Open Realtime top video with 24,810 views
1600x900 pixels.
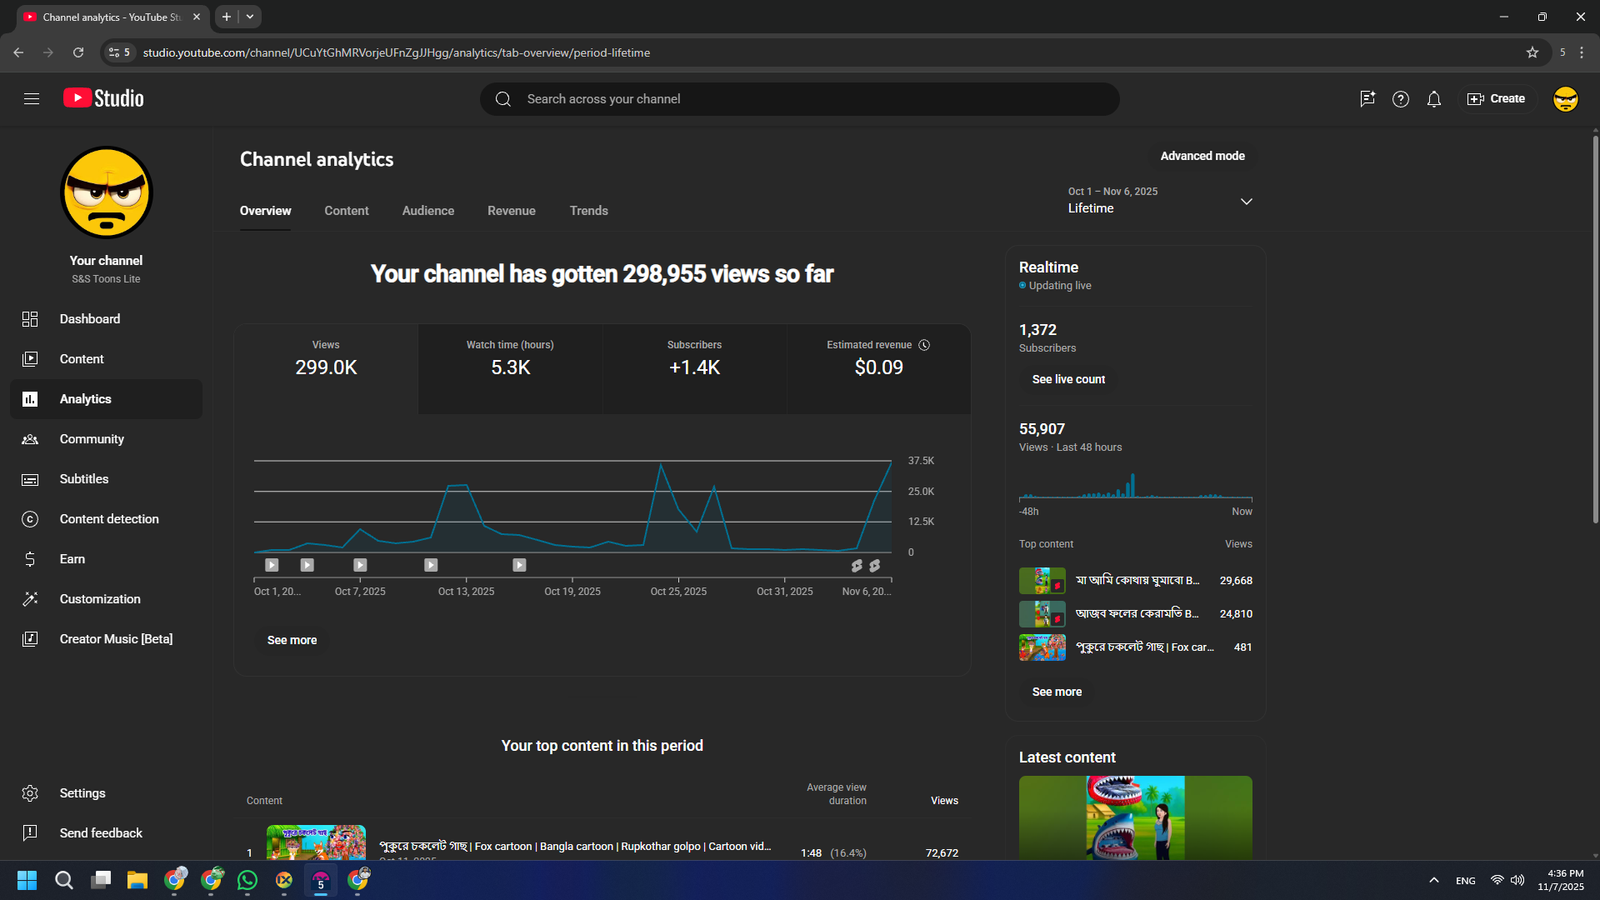[1135, 614]
